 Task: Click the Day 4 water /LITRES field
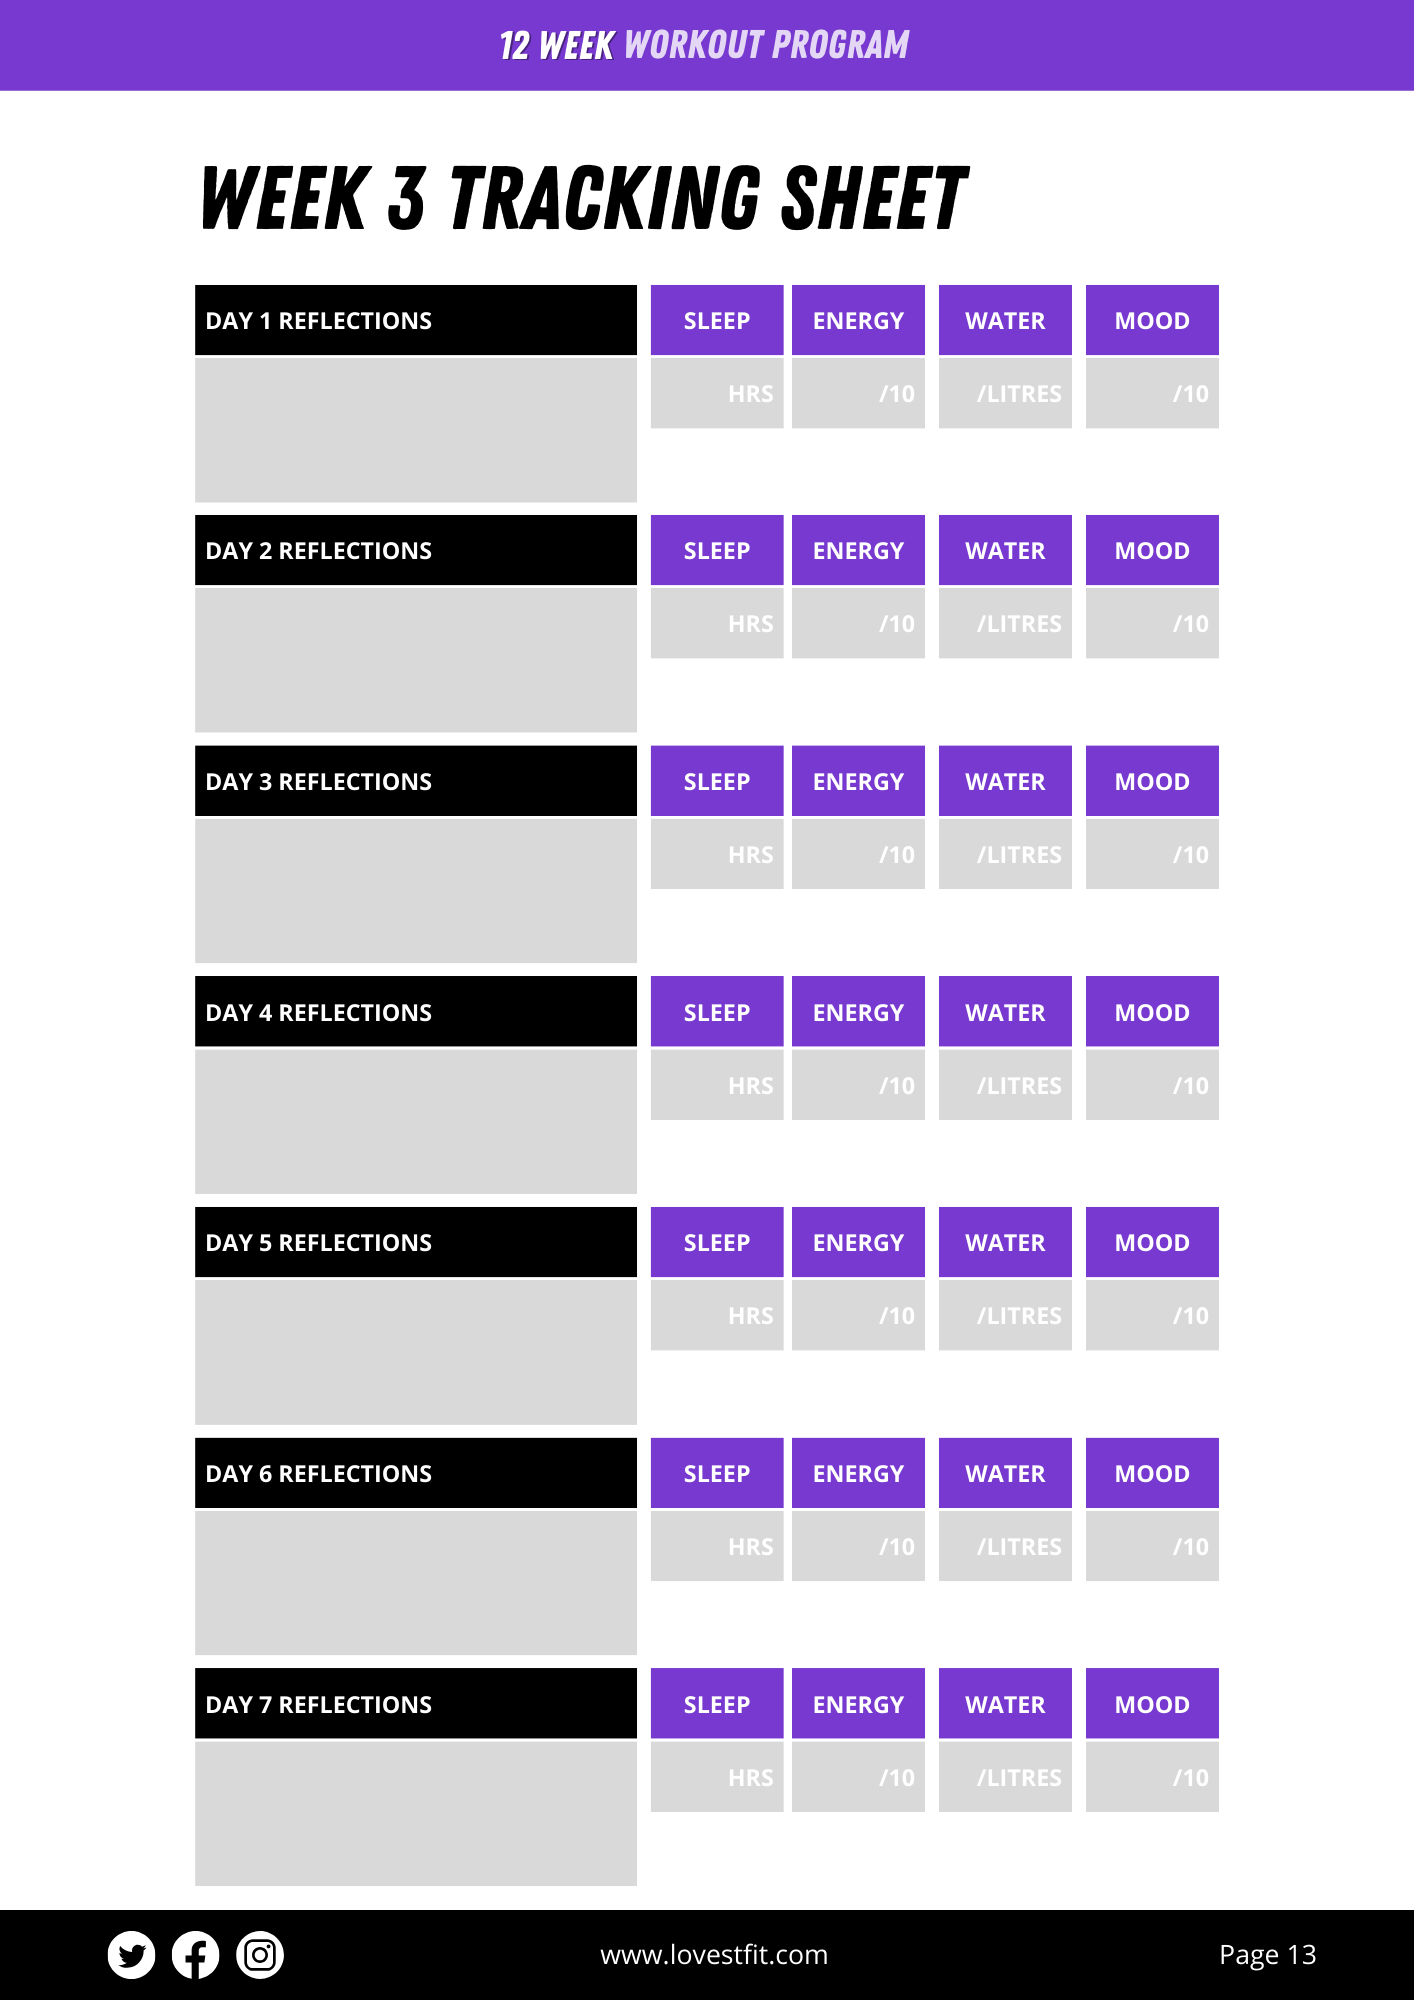[x=1005, y=1086]
